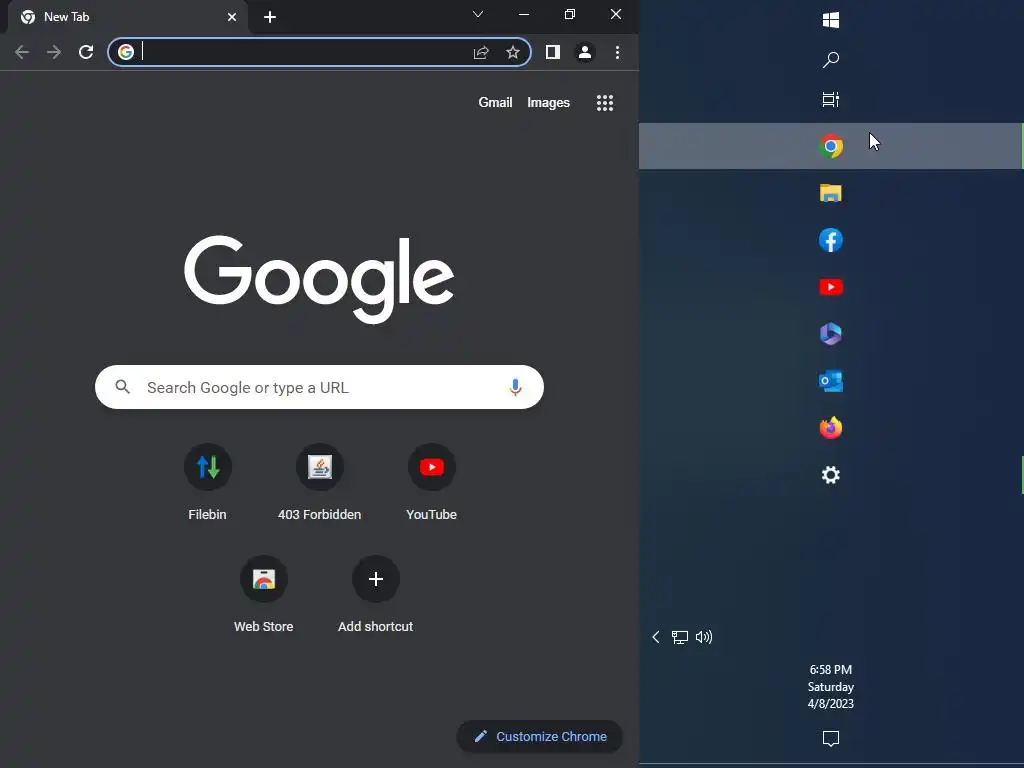Click the Customize Chrome button
This screenshot has width=1024, height=768.
coord(539,737)
